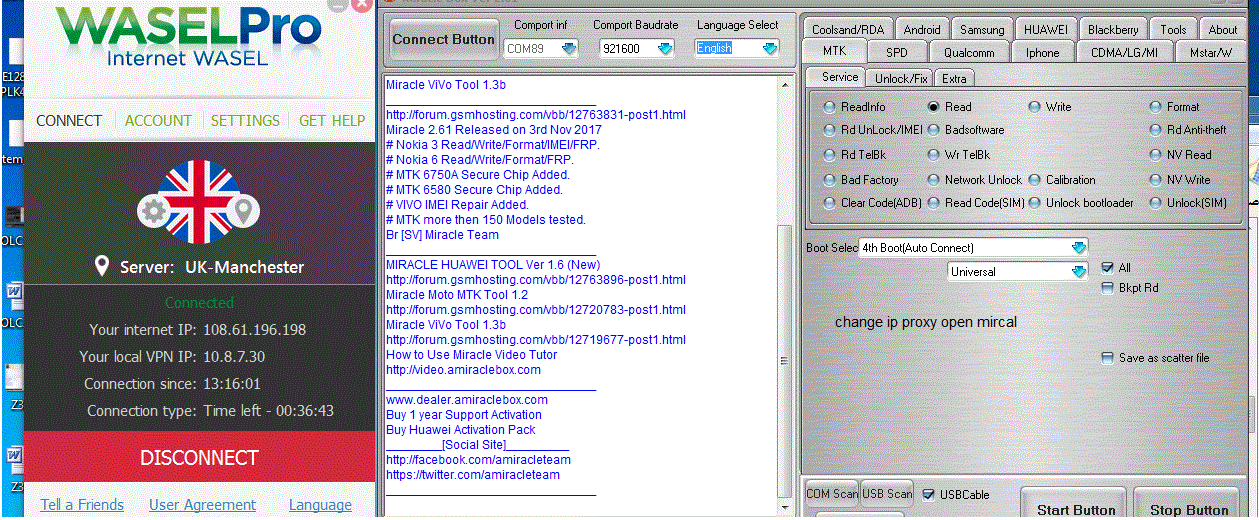
Task: Select the Rd Anti-theft radio button
Action: (1156, 130)
